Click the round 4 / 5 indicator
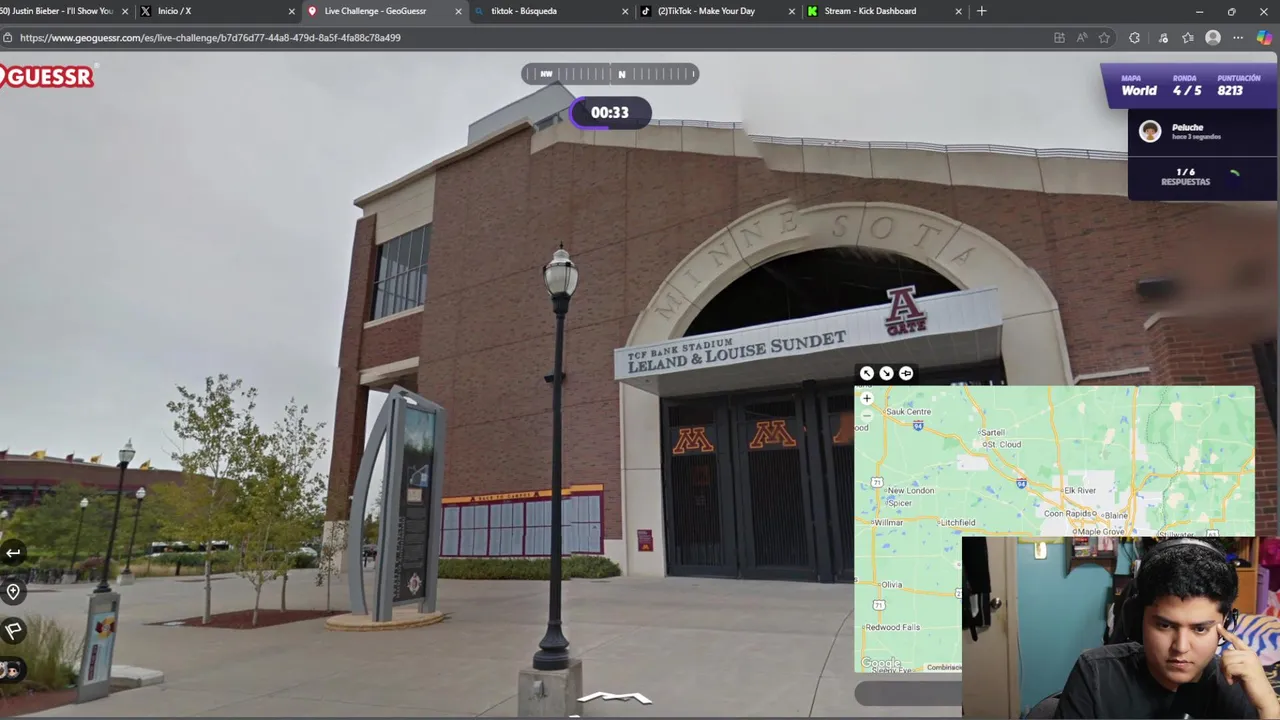The height and width of the screenshot is (720, 1280). coord(1187,91)
